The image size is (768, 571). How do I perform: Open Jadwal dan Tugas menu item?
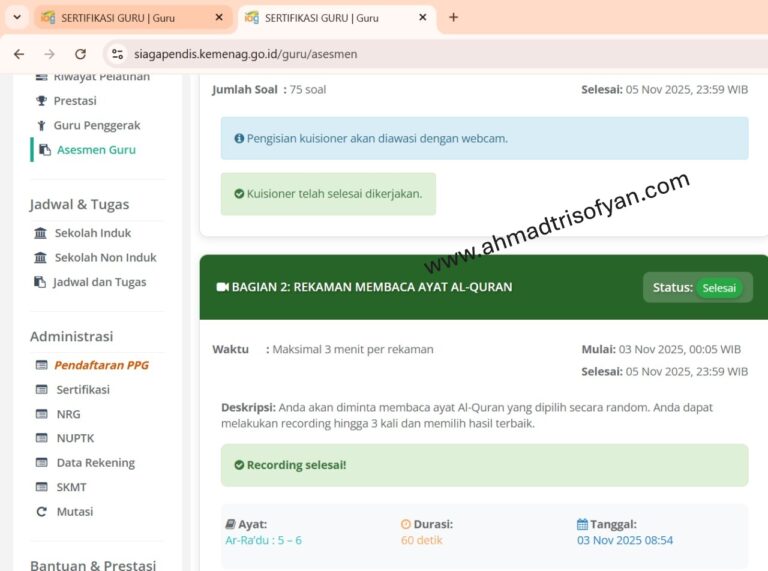point(101,282)
